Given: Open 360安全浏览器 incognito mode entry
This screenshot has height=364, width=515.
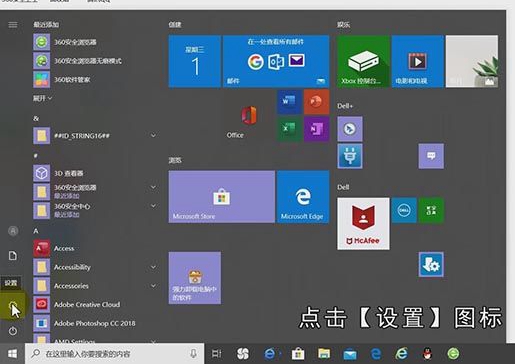Looking at the screenshot, I should [x=95, y=61].
